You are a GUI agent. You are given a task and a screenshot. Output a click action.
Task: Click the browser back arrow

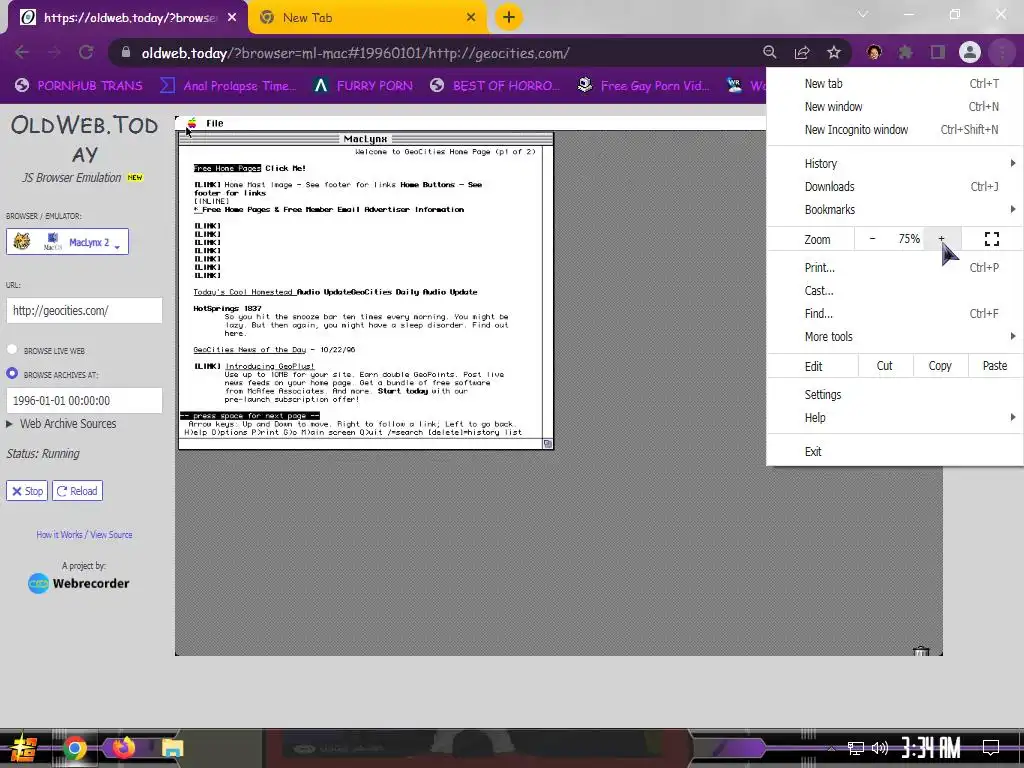point(22,52)
